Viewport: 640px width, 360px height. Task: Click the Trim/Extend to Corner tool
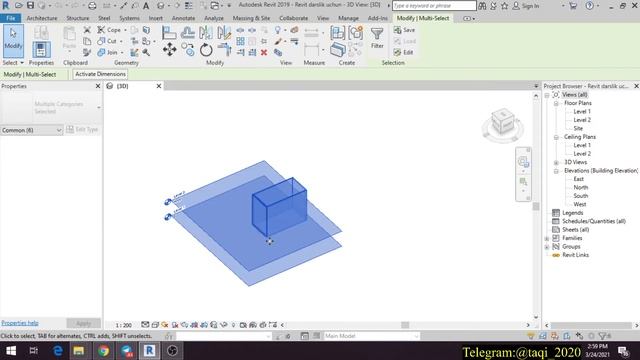pos(224,50)
